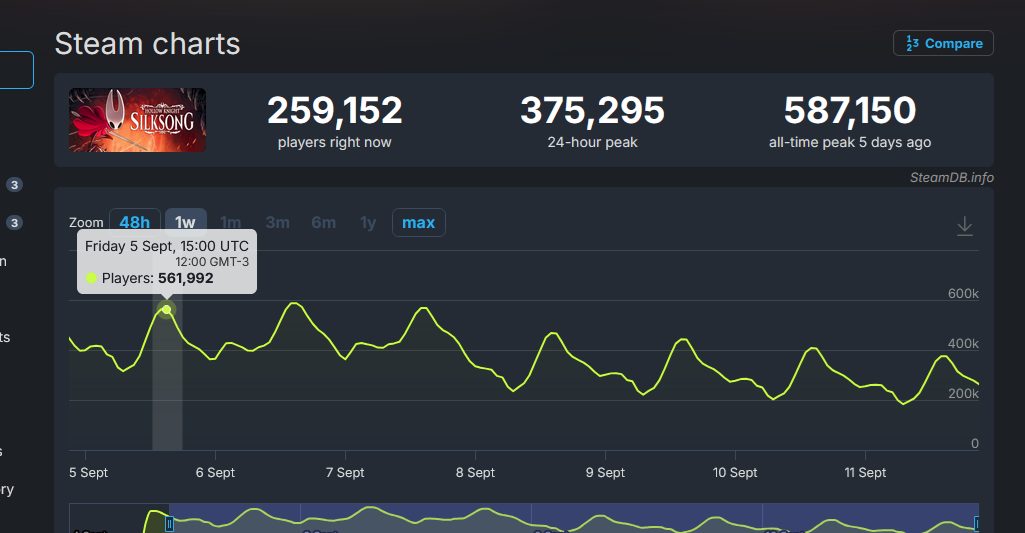Select the 6m zoom range
Image resolution: width=1025 pixels, height=533 pixels.
(x=324, y=222)
